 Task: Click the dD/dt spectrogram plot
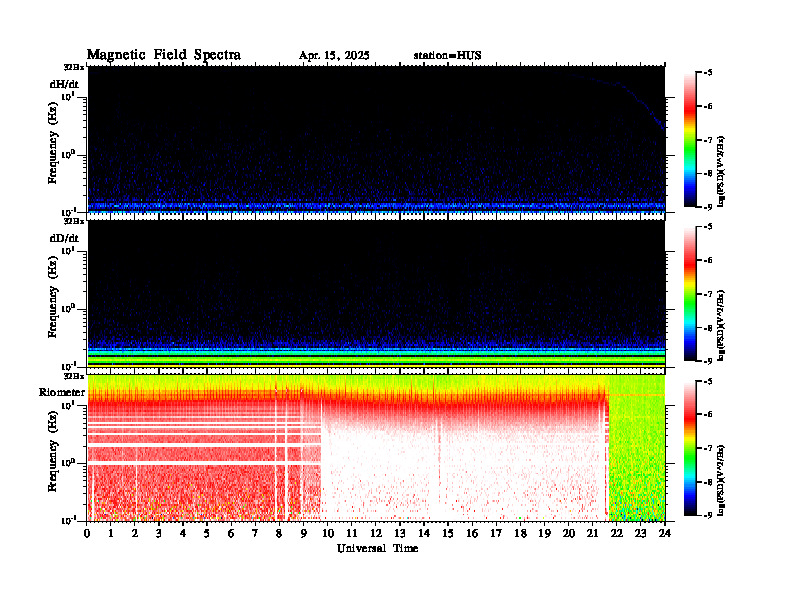(x=376, y=293)
